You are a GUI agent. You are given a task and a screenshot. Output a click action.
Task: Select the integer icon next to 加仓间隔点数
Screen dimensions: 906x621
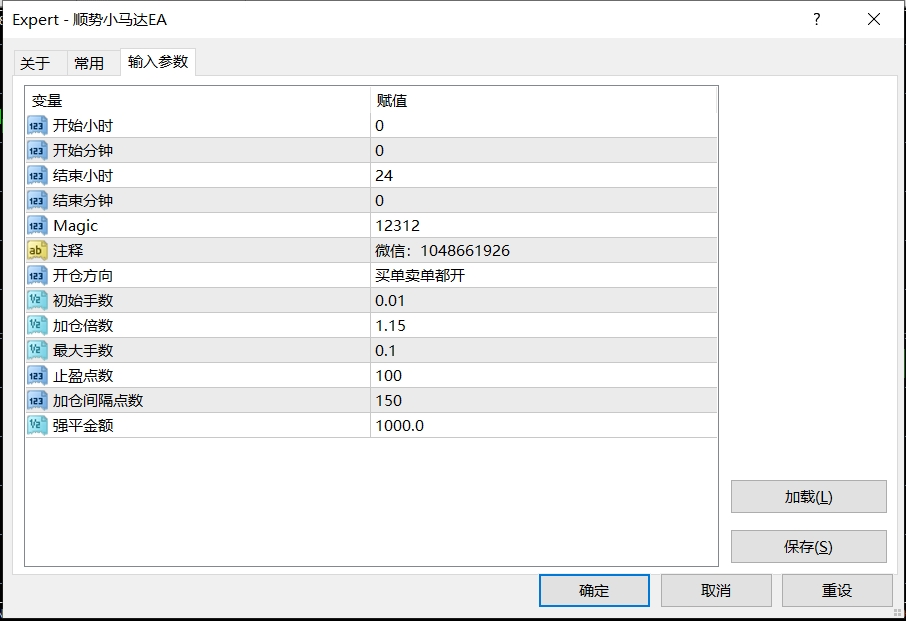(x=37, y=400)
